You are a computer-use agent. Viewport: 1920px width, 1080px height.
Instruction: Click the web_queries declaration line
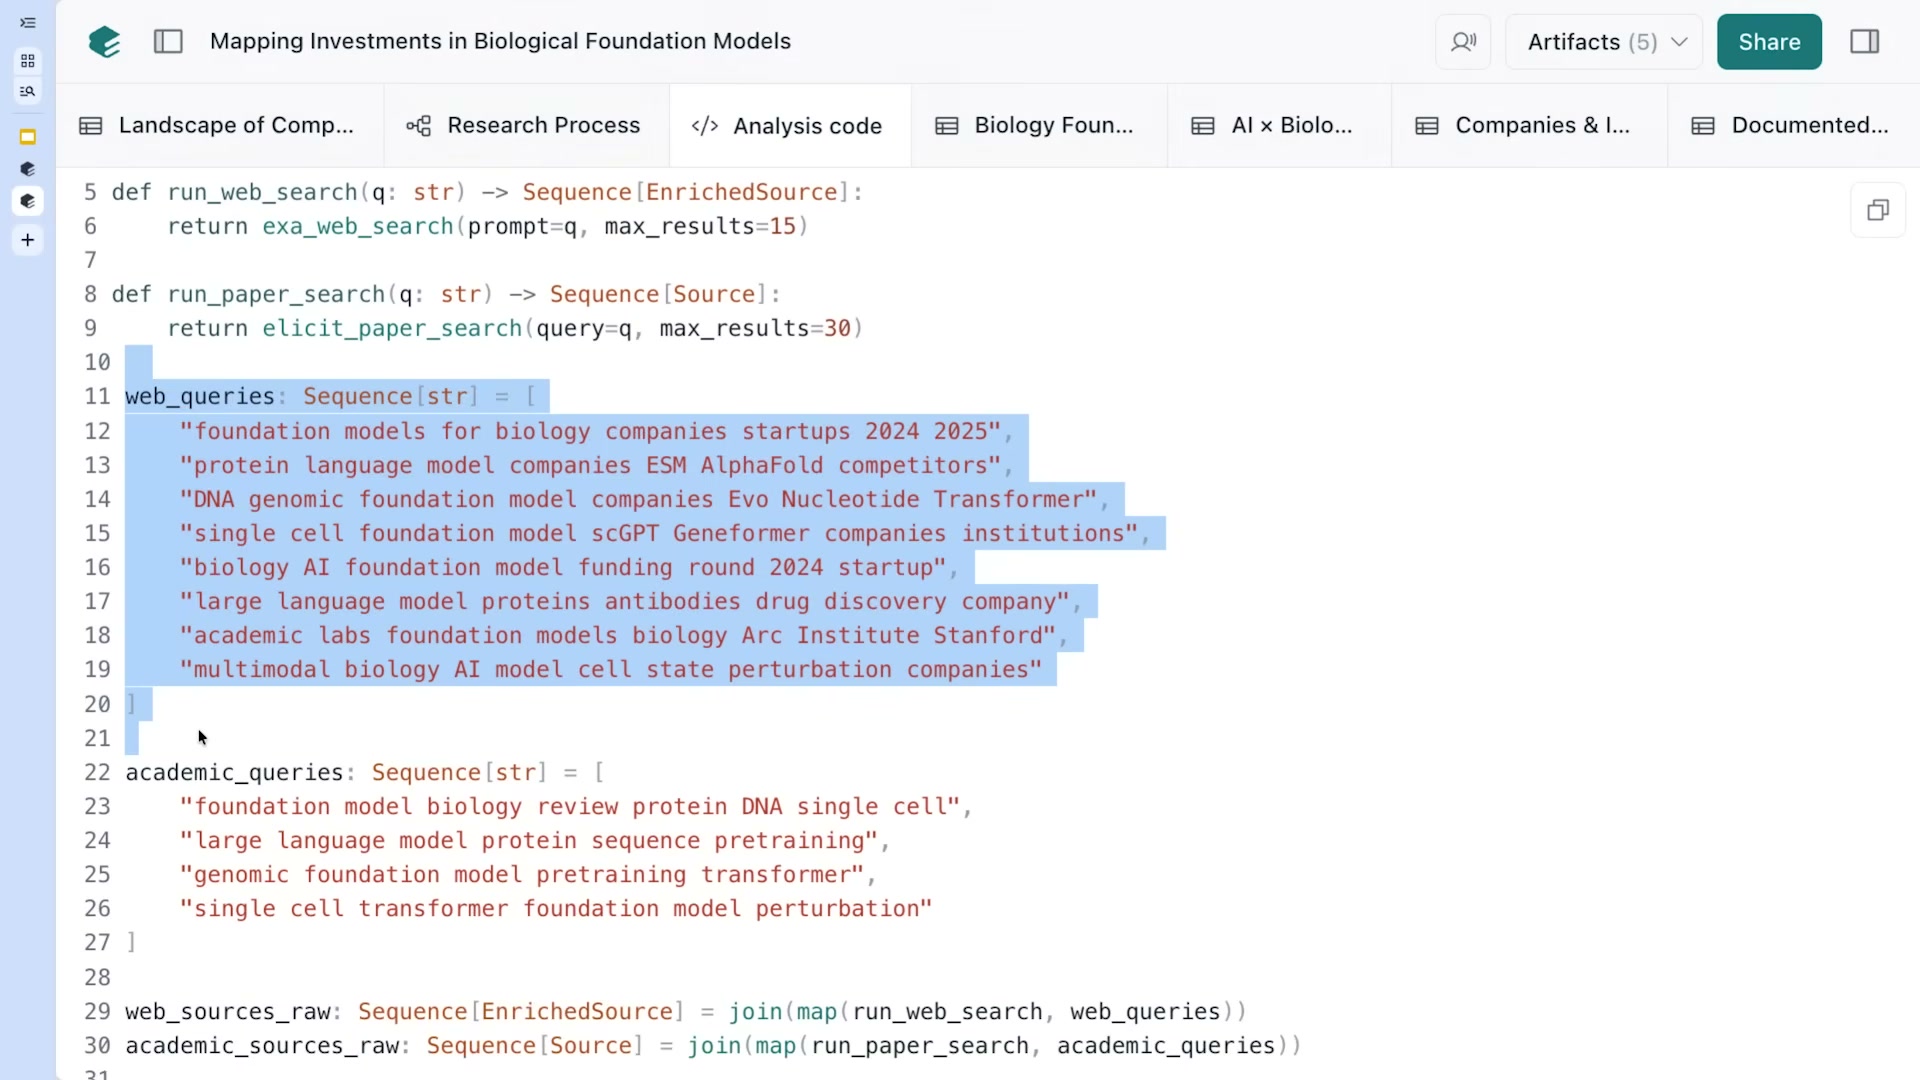331,396
